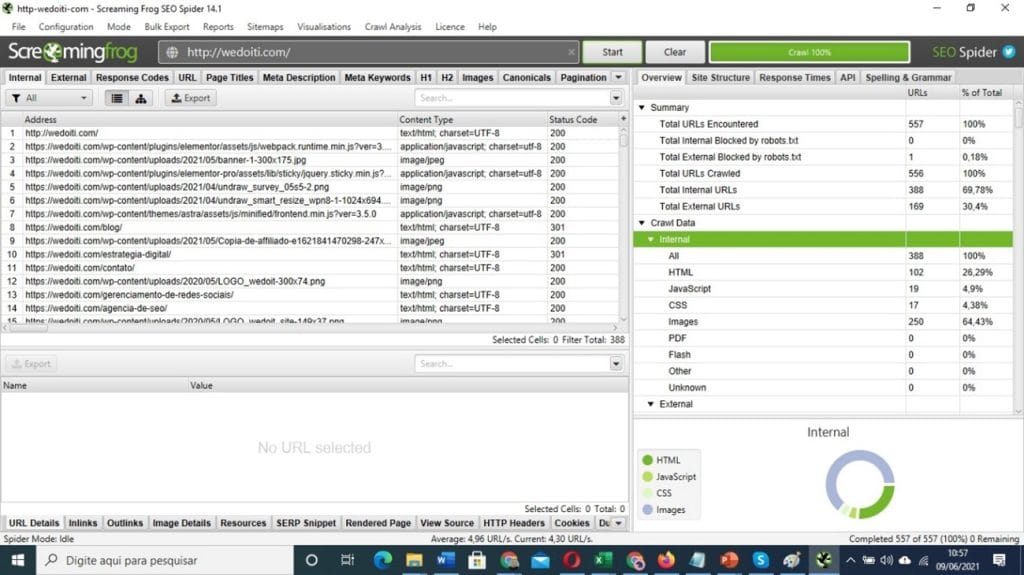Launch Microsoft Edge from taskbar

383,560
